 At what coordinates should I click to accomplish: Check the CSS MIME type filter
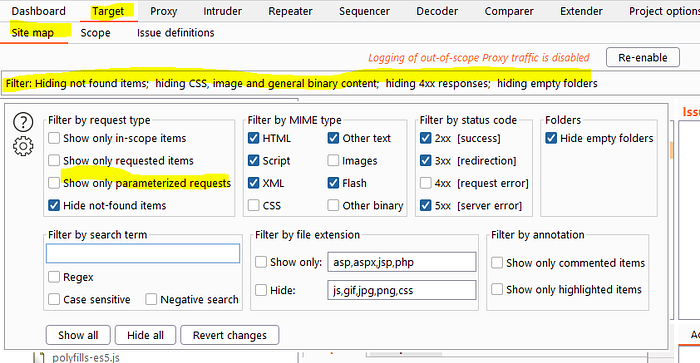[x=254, y=205]
